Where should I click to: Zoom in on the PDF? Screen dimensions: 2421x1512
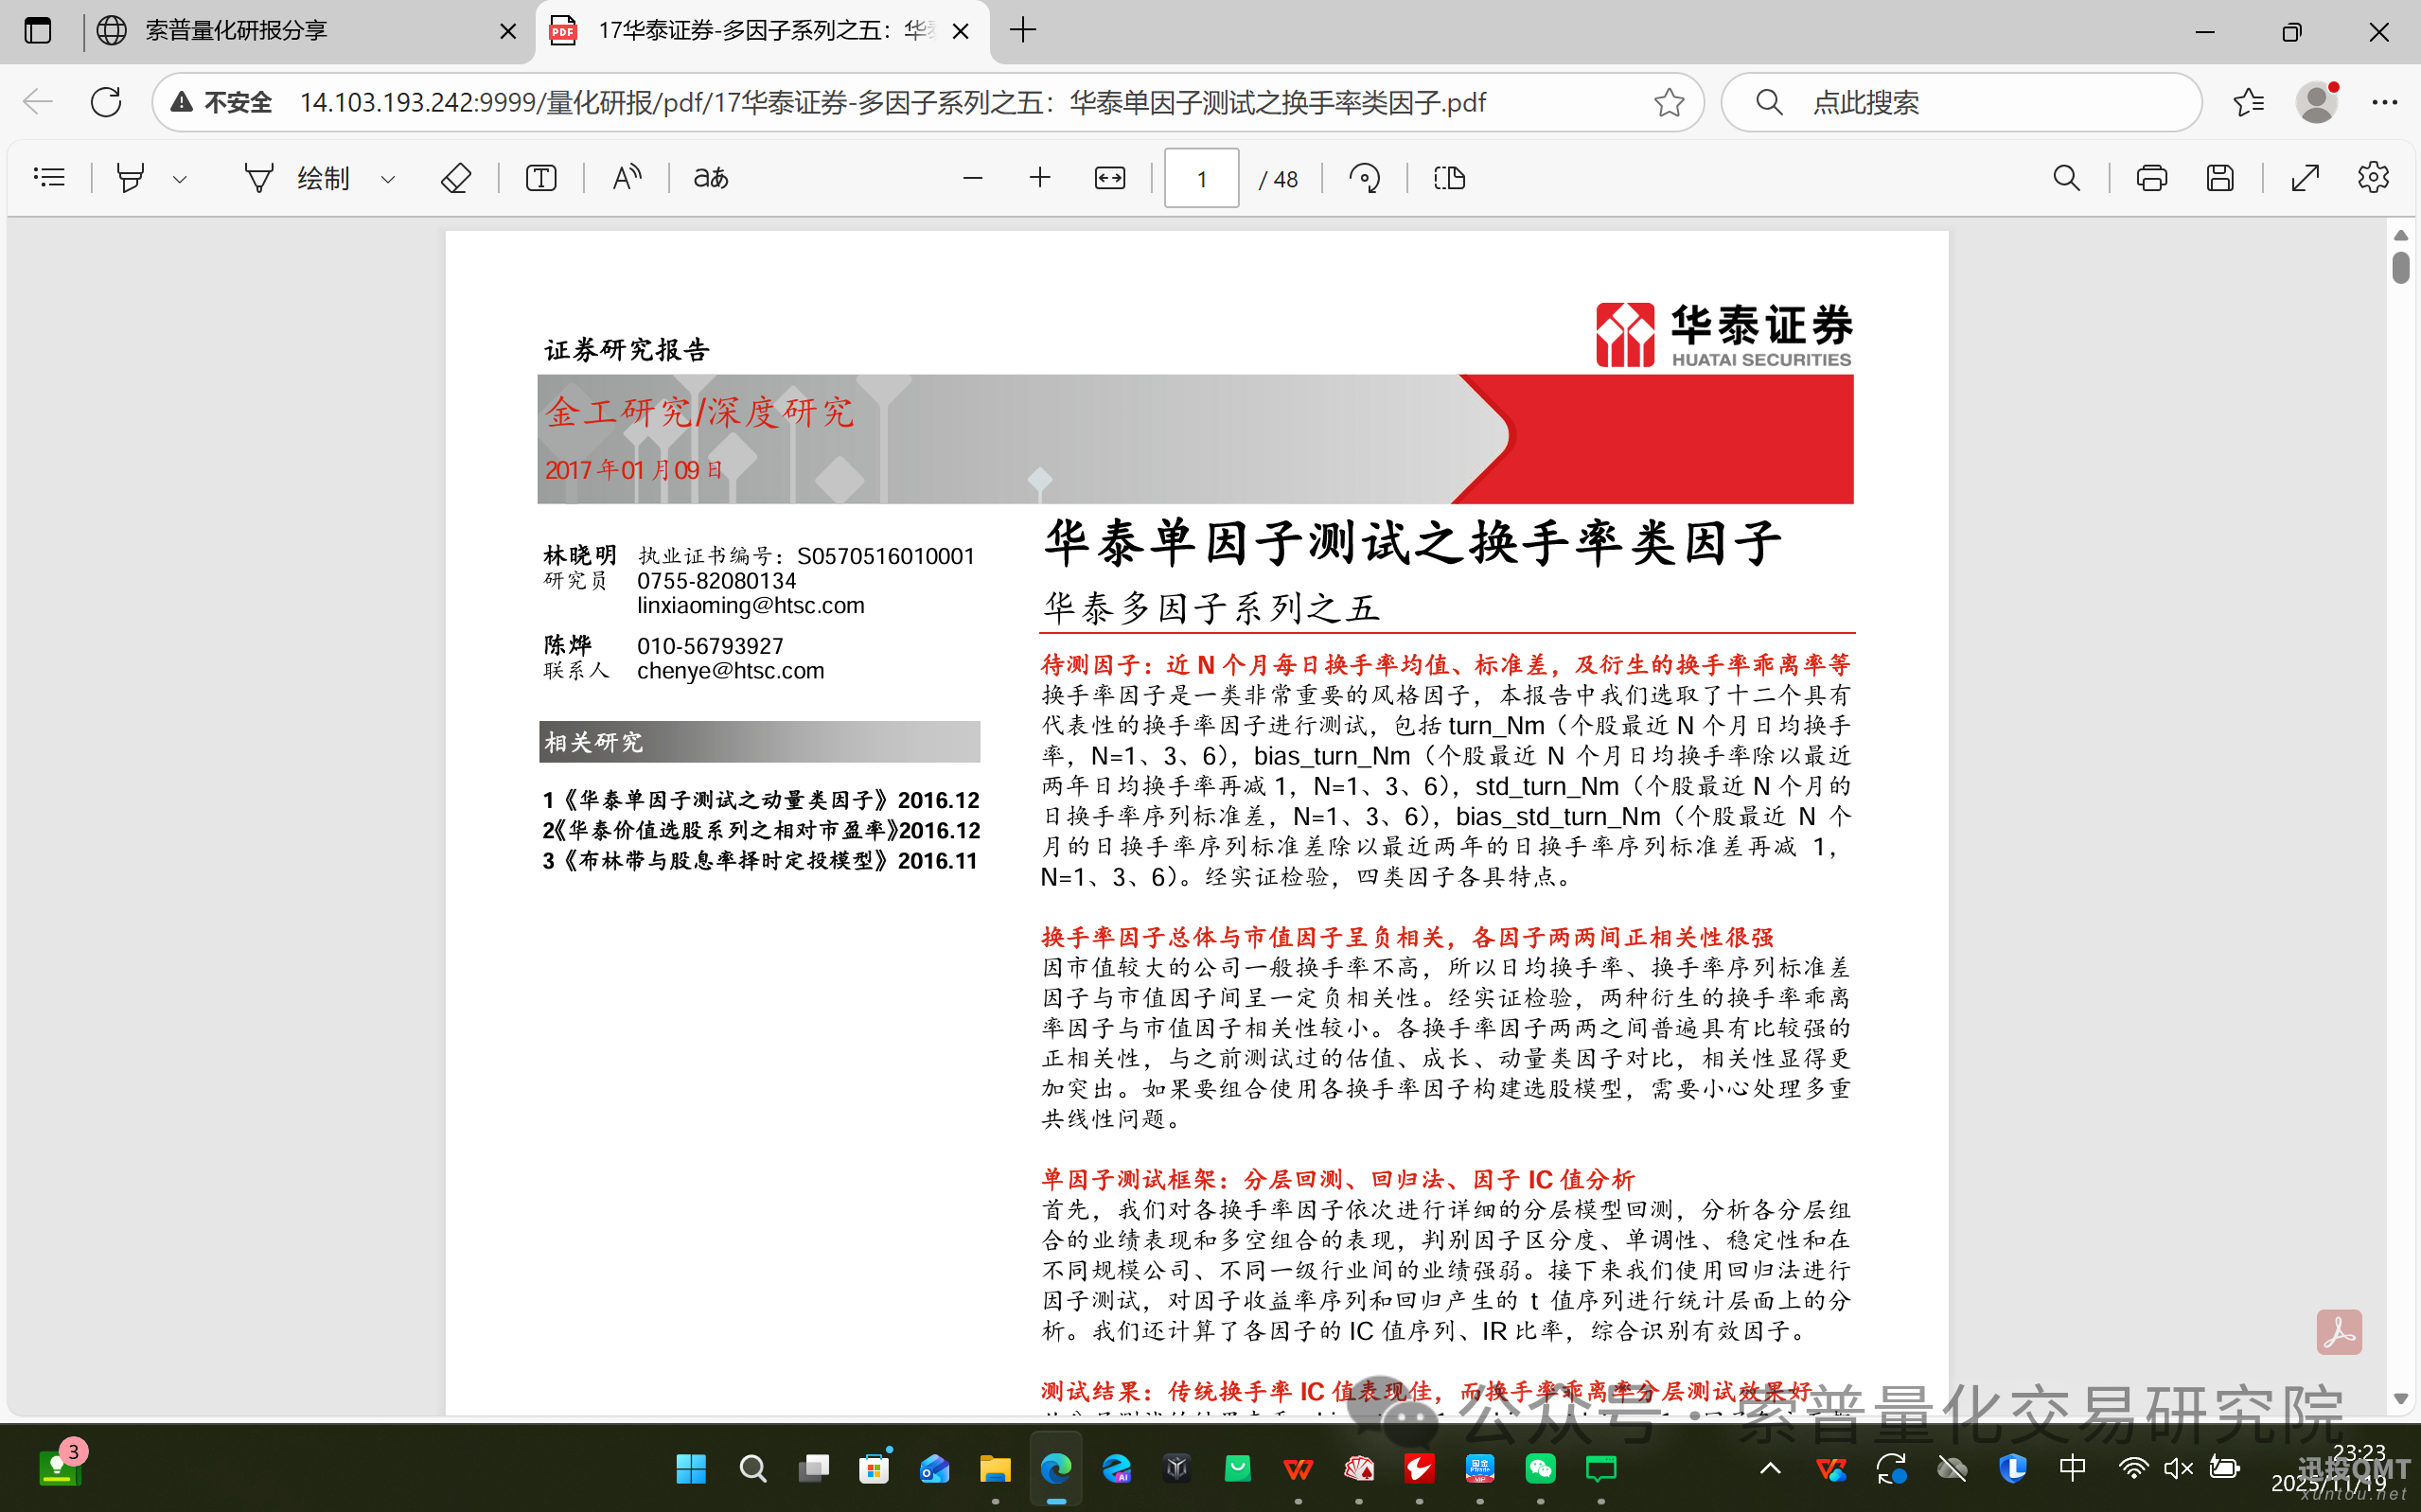1040,177
